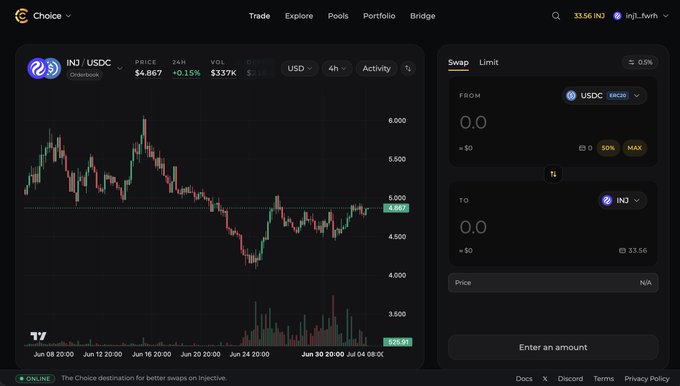Viewport: 680px width, 386px height.
Task: Click the ONLINE status indicator
Action: (35, 379)
